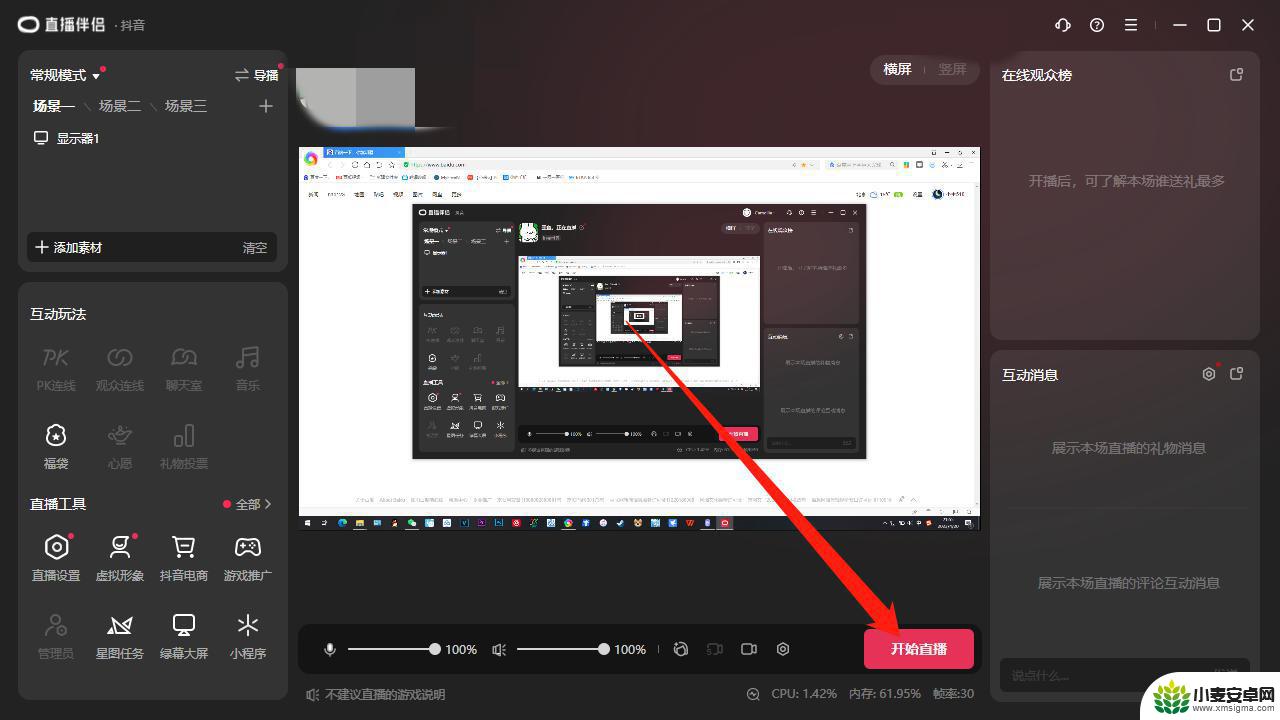The image size is (1280, 720).
Task: Pop out the 在线观众榜 panel
Action: point(1236,75)
